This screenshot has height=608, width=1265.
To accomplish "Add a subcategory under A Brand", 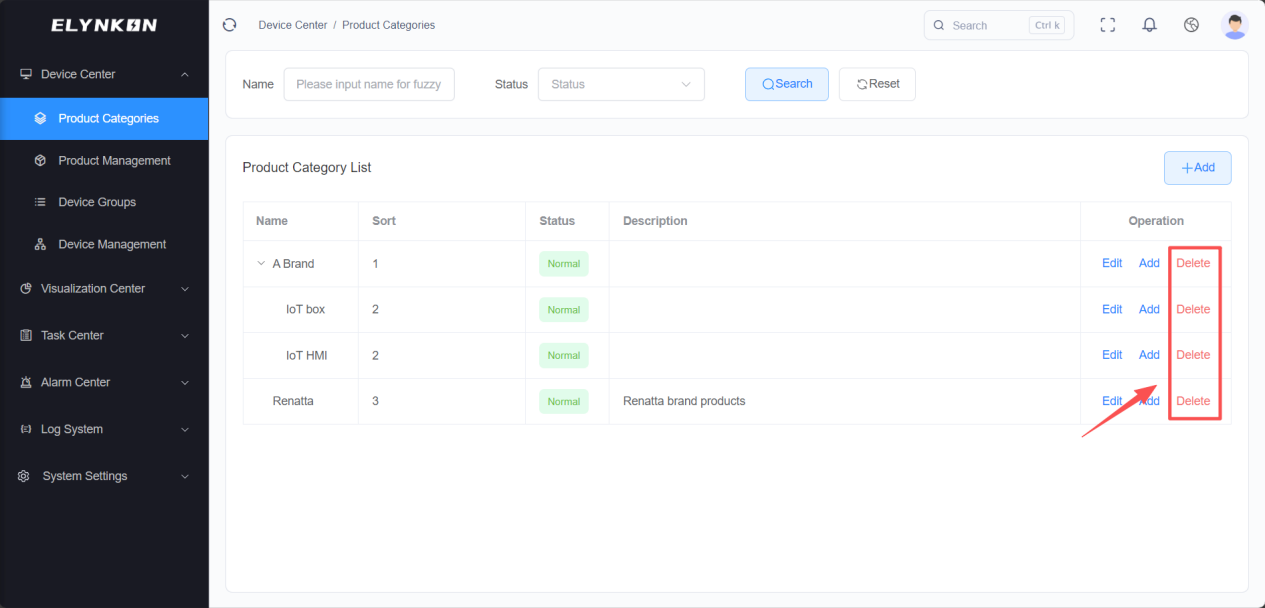I will pos(1149,263).
